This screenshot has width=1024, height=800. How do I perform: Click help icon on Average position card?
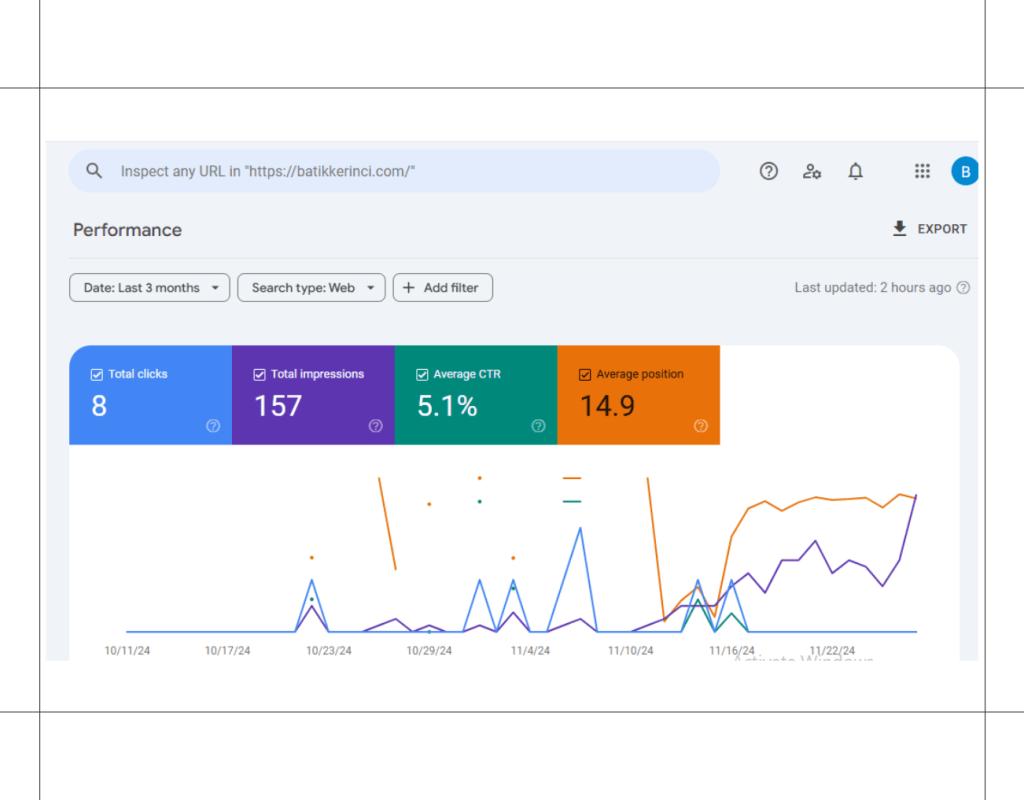tap(701, 426)
